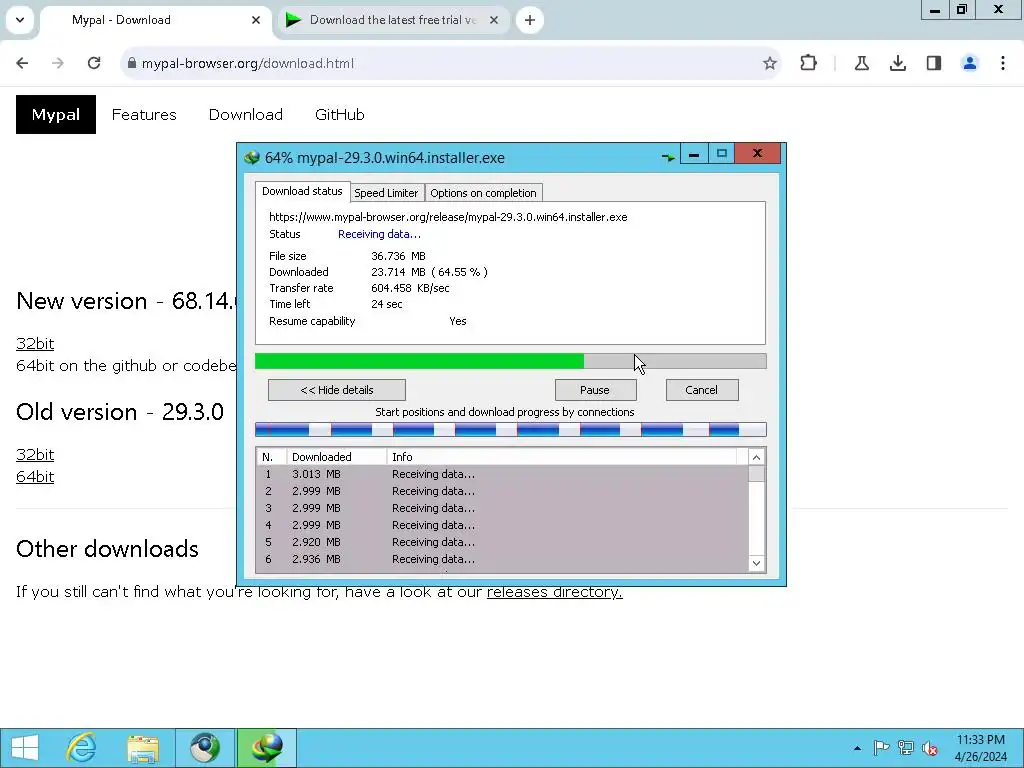Reload the Mypal download page

pos(94,63)
